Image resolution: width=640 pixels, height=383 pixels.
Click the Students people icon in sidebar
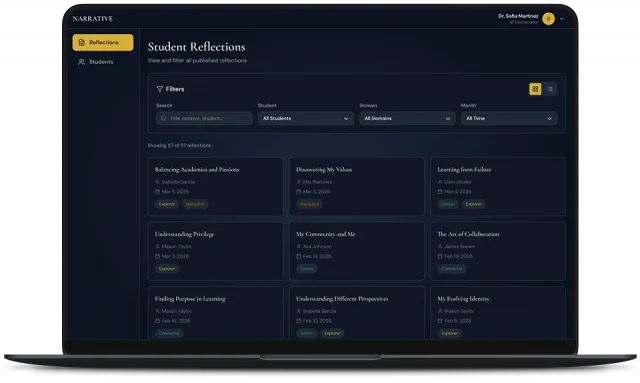[x=82, y=62]
